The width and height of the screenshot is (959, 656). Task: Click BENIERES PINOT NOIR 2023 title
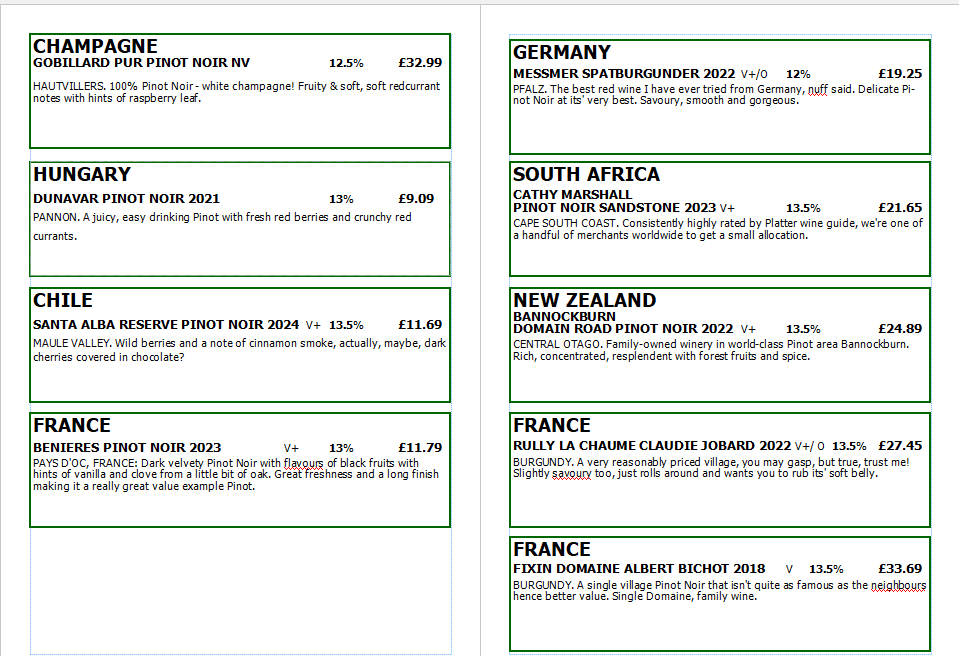[x=127, y=448]
